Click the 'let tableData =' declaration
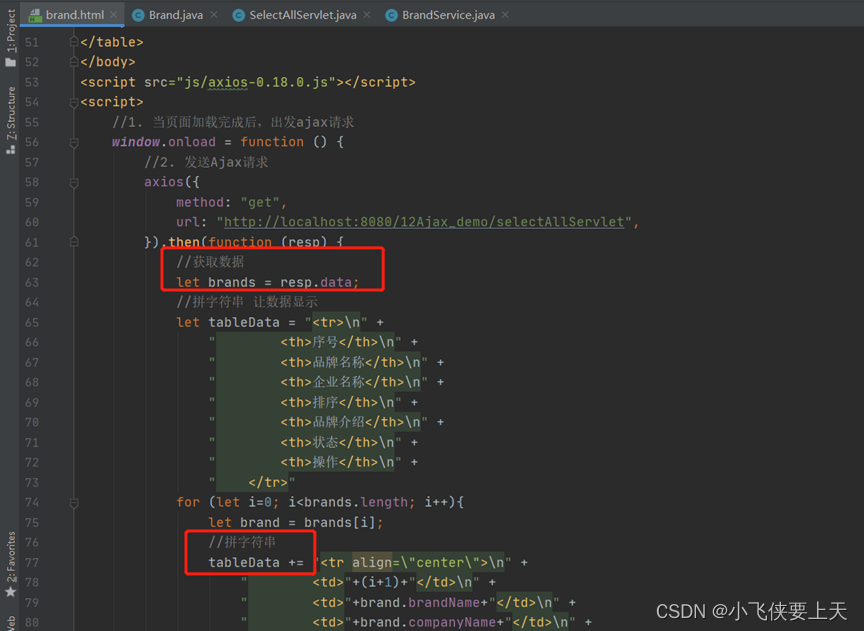Image resolution: width=864 pixels, height=631 pixels. (x=236, y=322)
